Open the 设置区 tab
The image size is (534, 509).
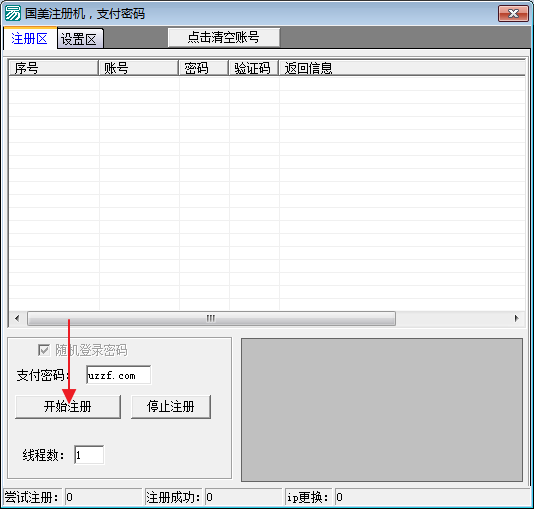80,39
